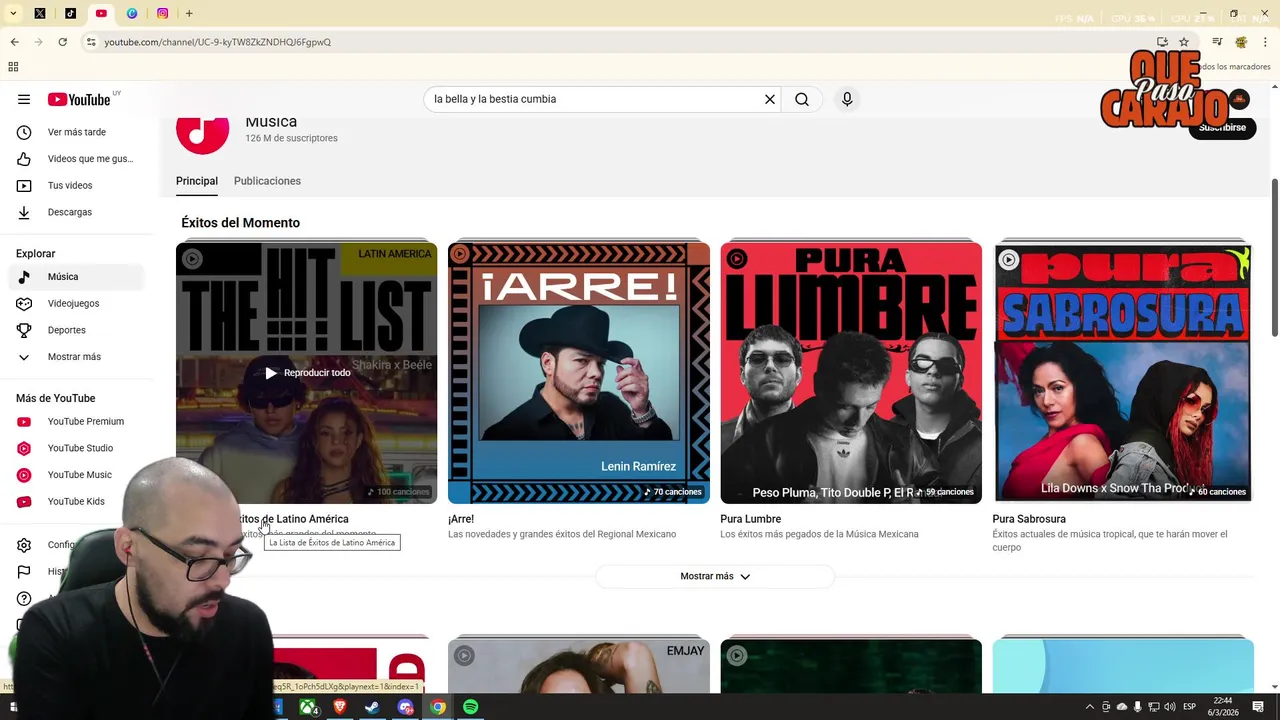Open the browser apps grid shortcut
This screenshot has width=1280, height=720.
click(13, 67)
